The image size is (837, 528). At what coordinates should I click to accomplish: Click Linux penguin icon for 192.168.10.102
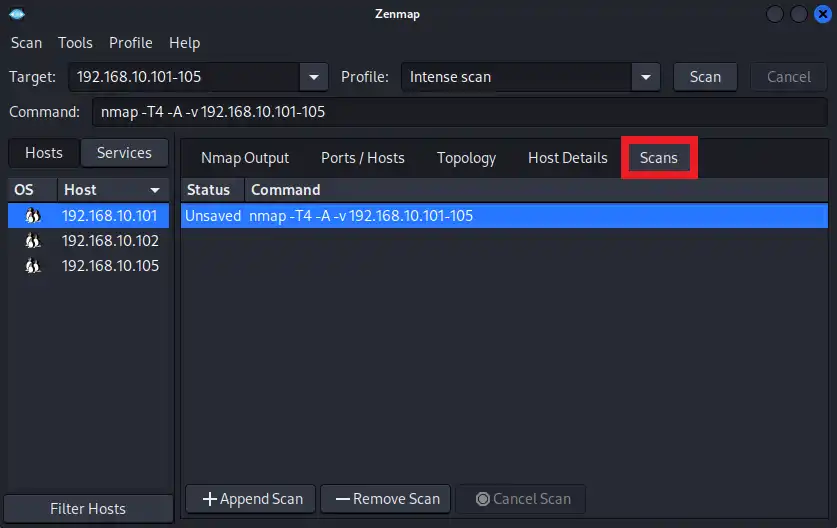[x=33, y=241]
